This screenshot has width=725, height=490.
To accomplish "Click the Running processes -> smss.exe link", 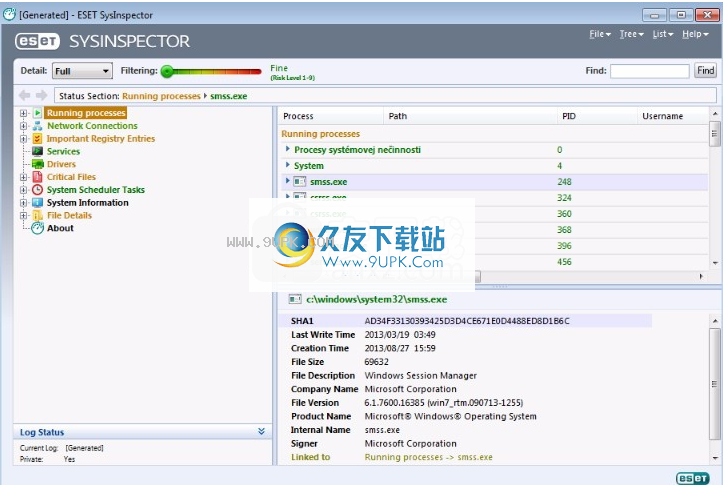I will click(429, 457).
